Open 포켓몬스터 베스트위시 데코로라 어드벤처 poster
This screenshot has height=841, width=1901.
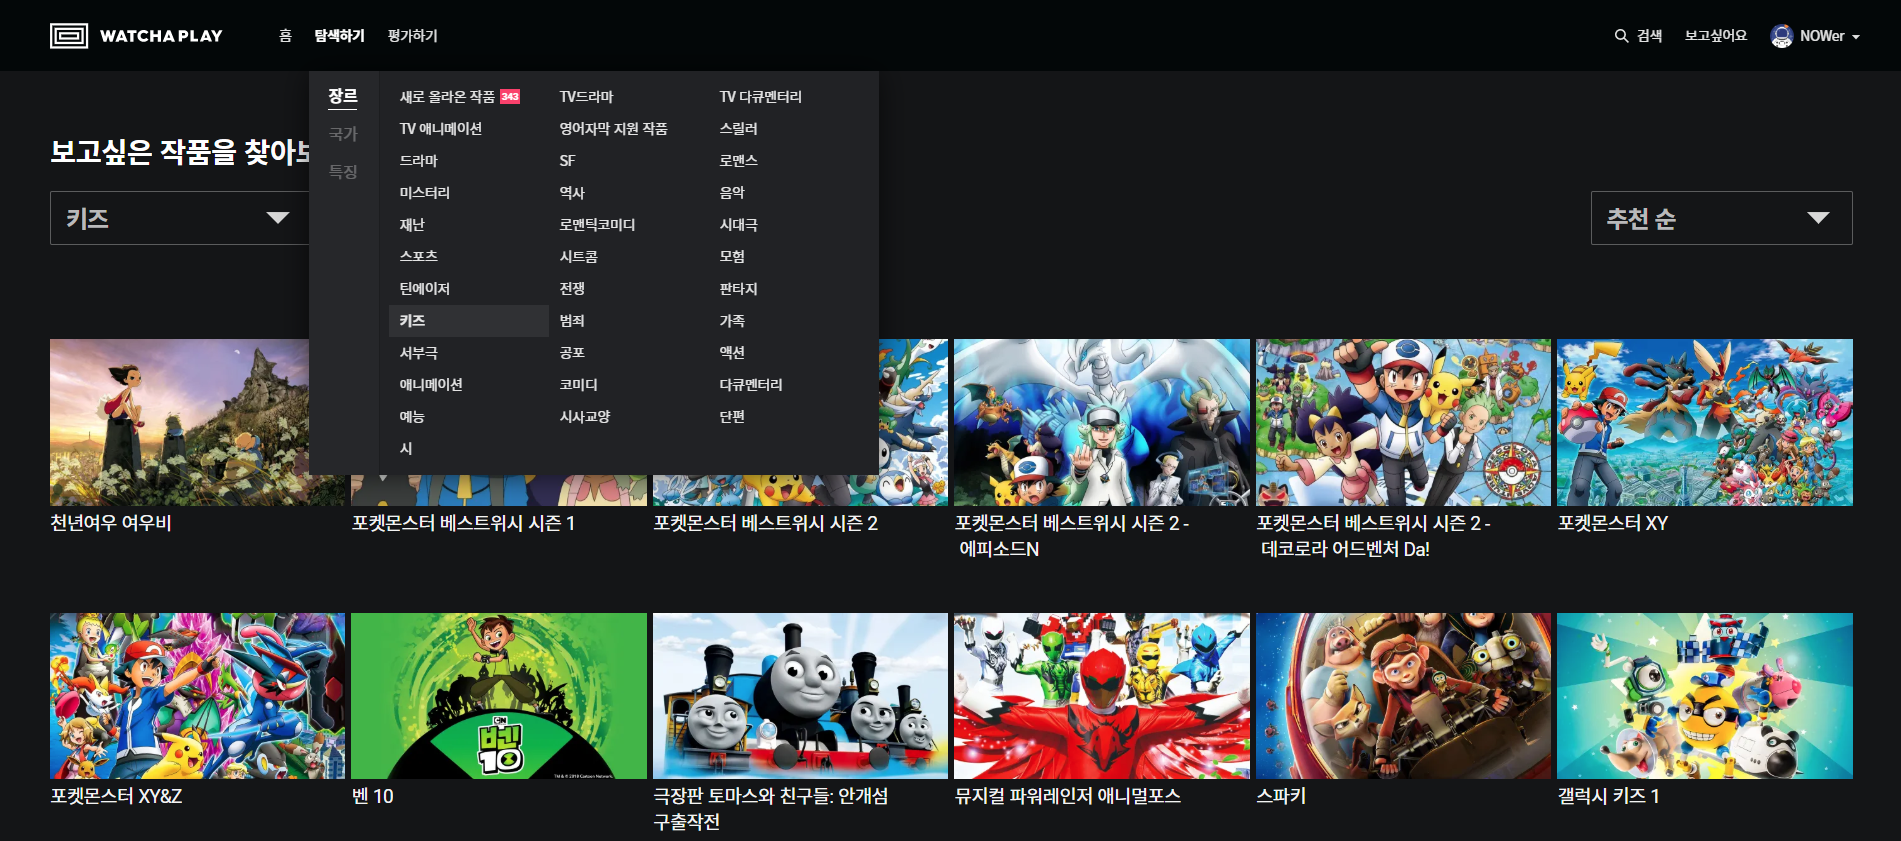[1403, 422]
